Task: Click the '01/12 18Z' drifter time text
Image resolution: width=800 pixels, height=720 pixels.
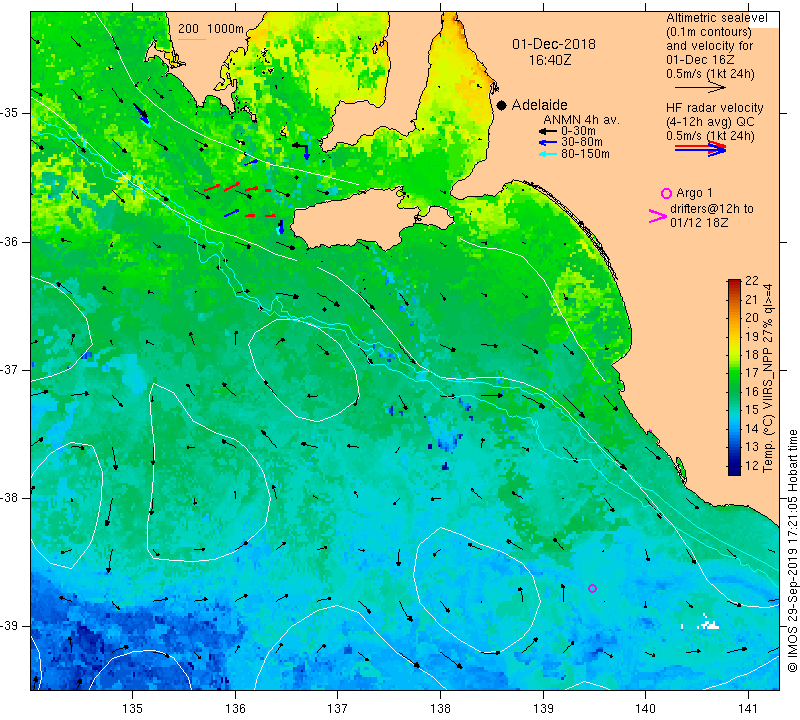Action: tap(699, 222)
